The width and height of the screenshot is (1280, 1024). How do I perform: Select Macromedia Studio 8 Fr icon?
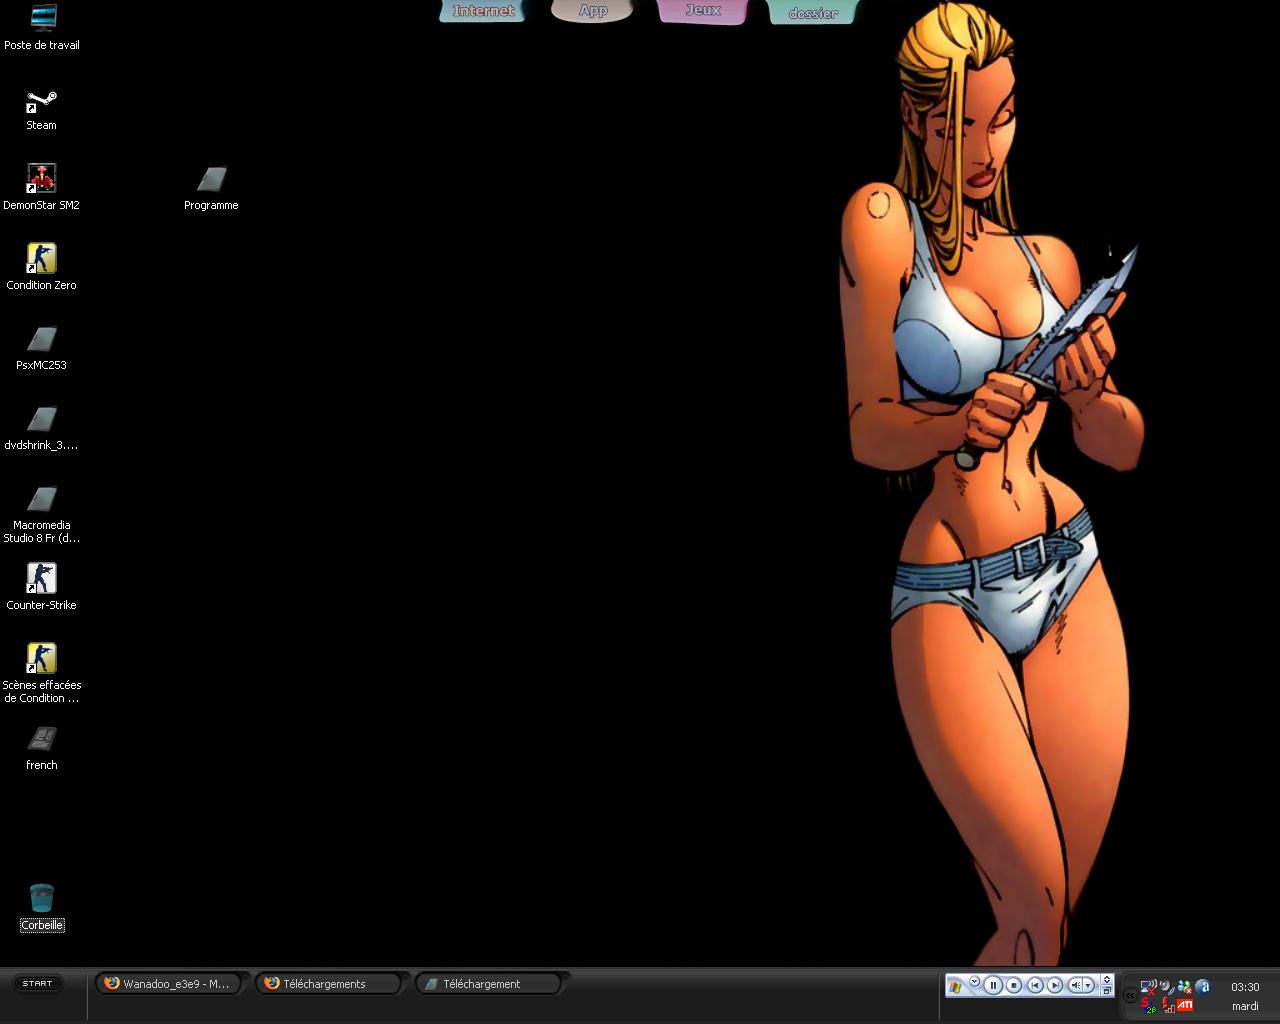(x=41, y=514)
